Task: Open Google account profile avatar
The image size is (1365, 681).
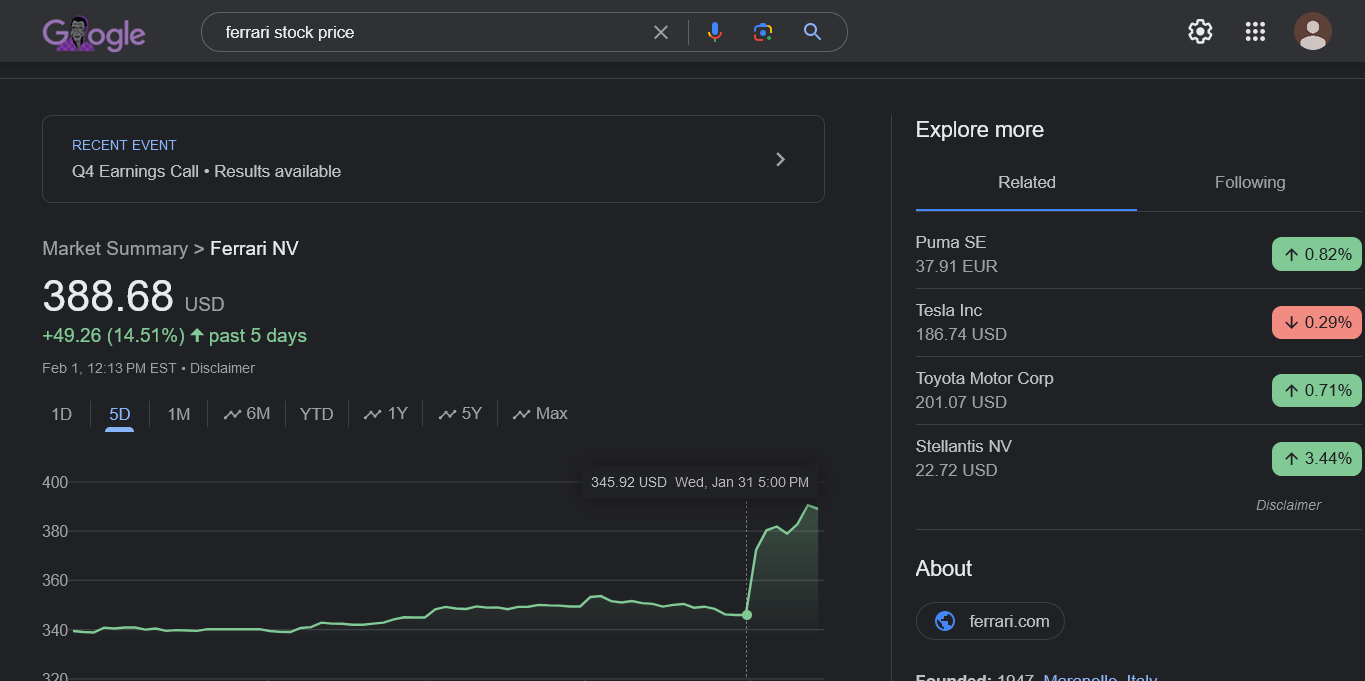Action: (1312, 32)
